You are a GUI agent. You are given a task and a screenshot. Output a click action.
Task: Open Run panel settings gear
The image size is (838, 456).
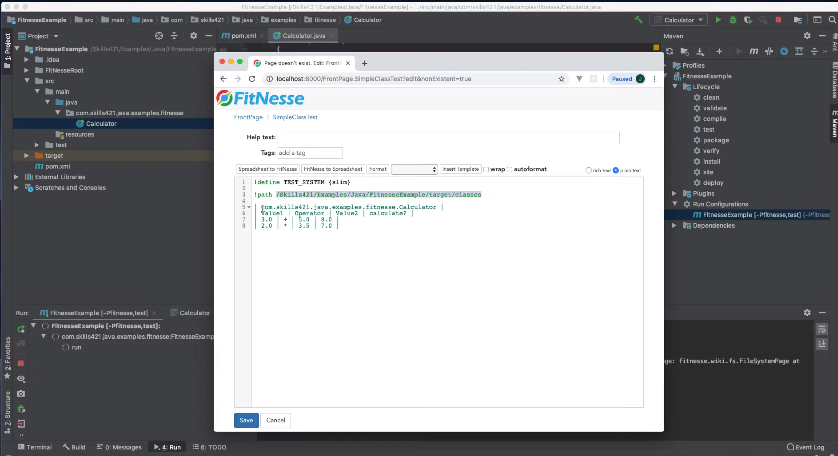coord(807,313)
